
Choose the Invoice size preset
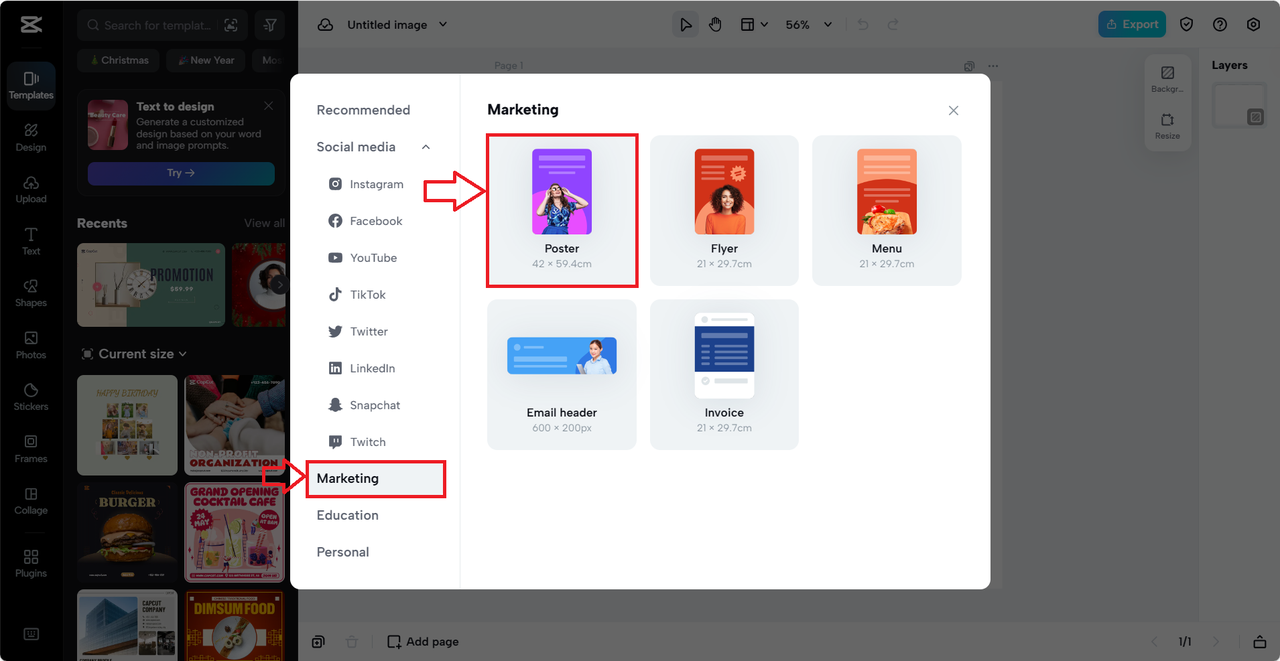[724, 375]
